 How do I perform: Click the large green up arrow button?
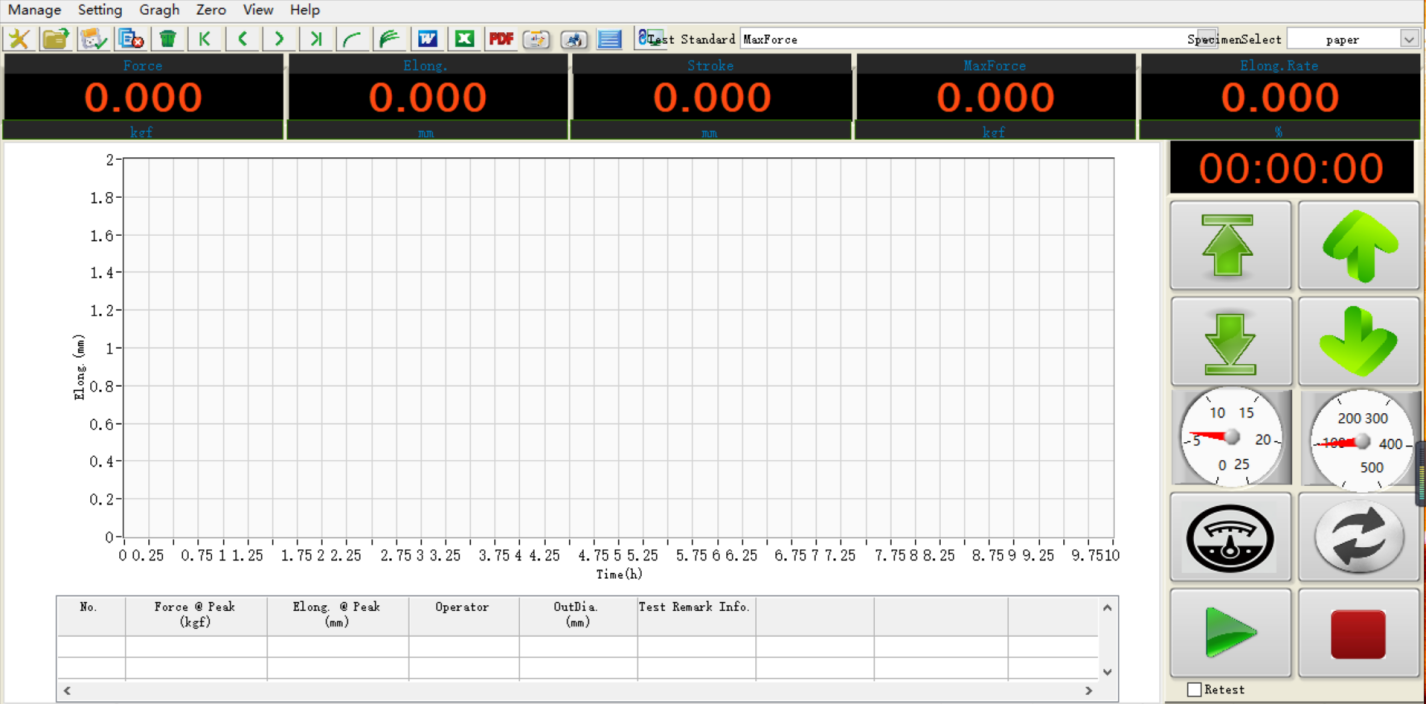(x=1357, y=246)
